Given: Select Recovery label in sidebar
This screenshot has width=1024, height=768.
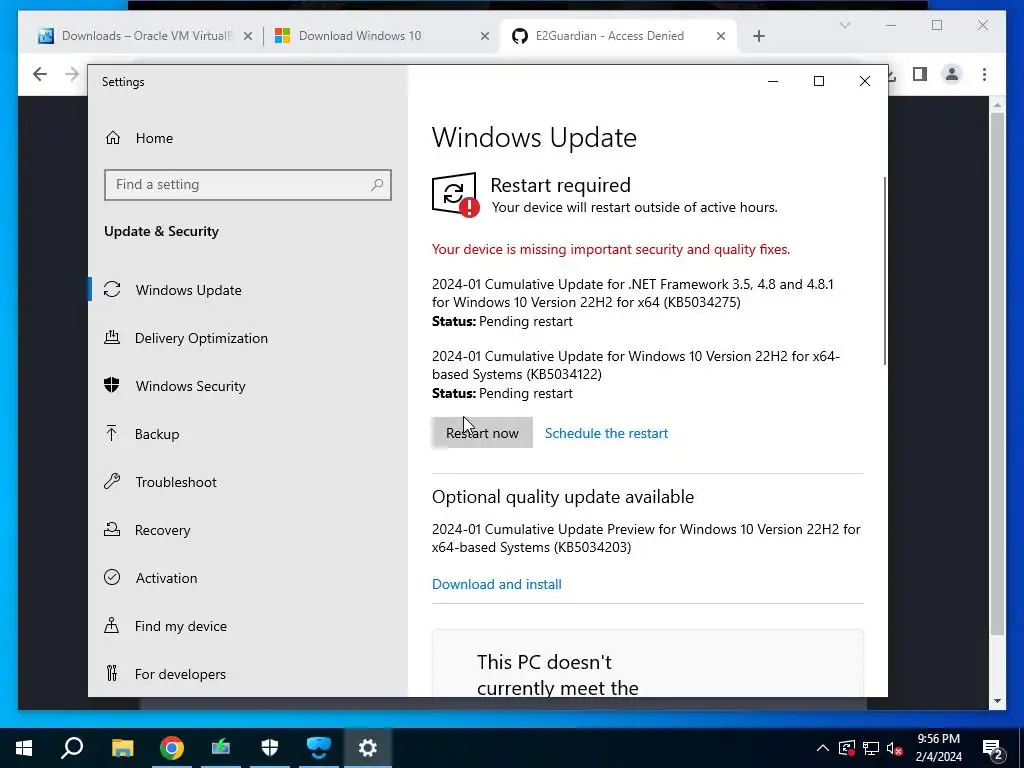Looking at the screenshot, I should (x=163, y=530).
